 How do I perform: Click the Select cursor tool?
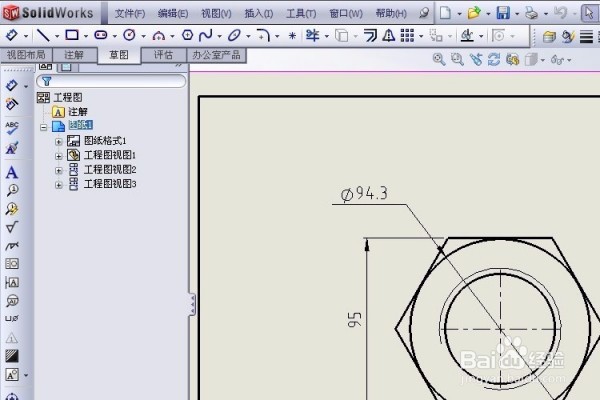(589, 13)
